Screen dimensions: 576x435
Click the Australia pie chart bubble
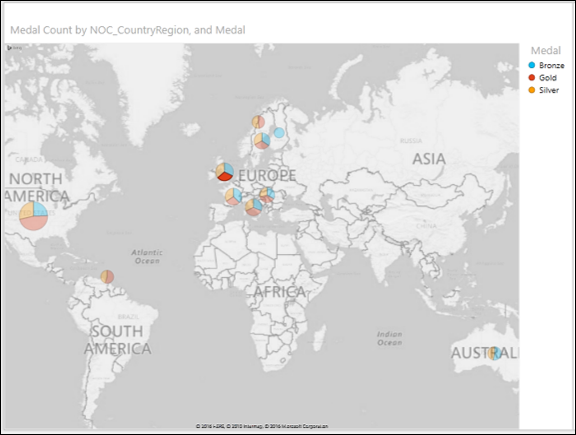(x=494, y=353)
